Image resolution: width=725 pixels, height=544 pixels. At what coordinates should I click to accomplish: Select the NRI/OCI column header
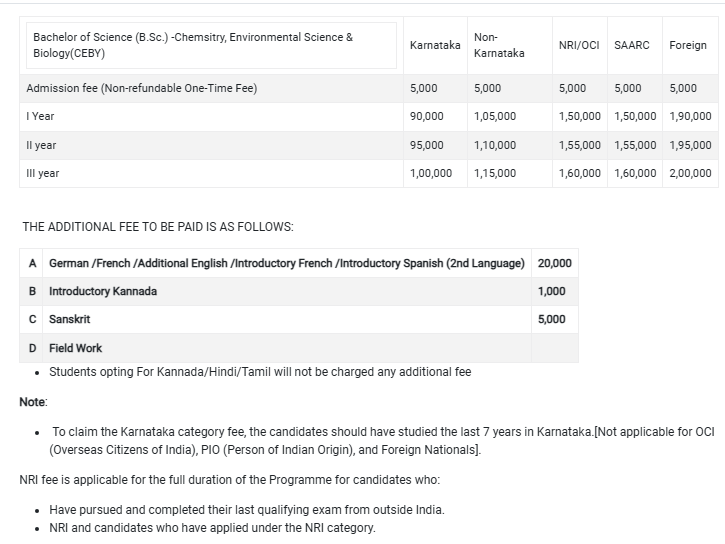[x=579, y=45]
